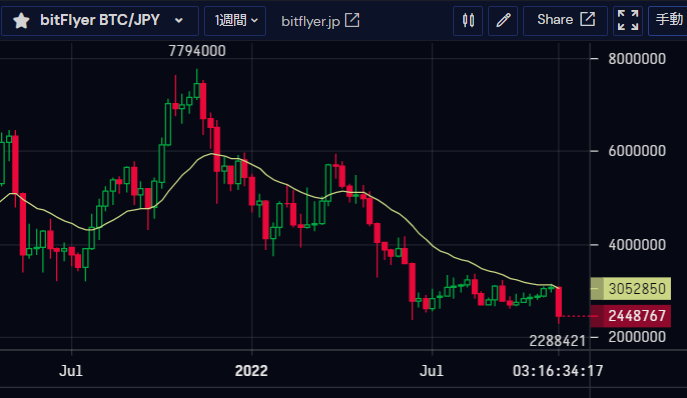Screen dimensions: 687x398
Task: Open the bitflyer.jp external link
Action: [x=320, y=21]
